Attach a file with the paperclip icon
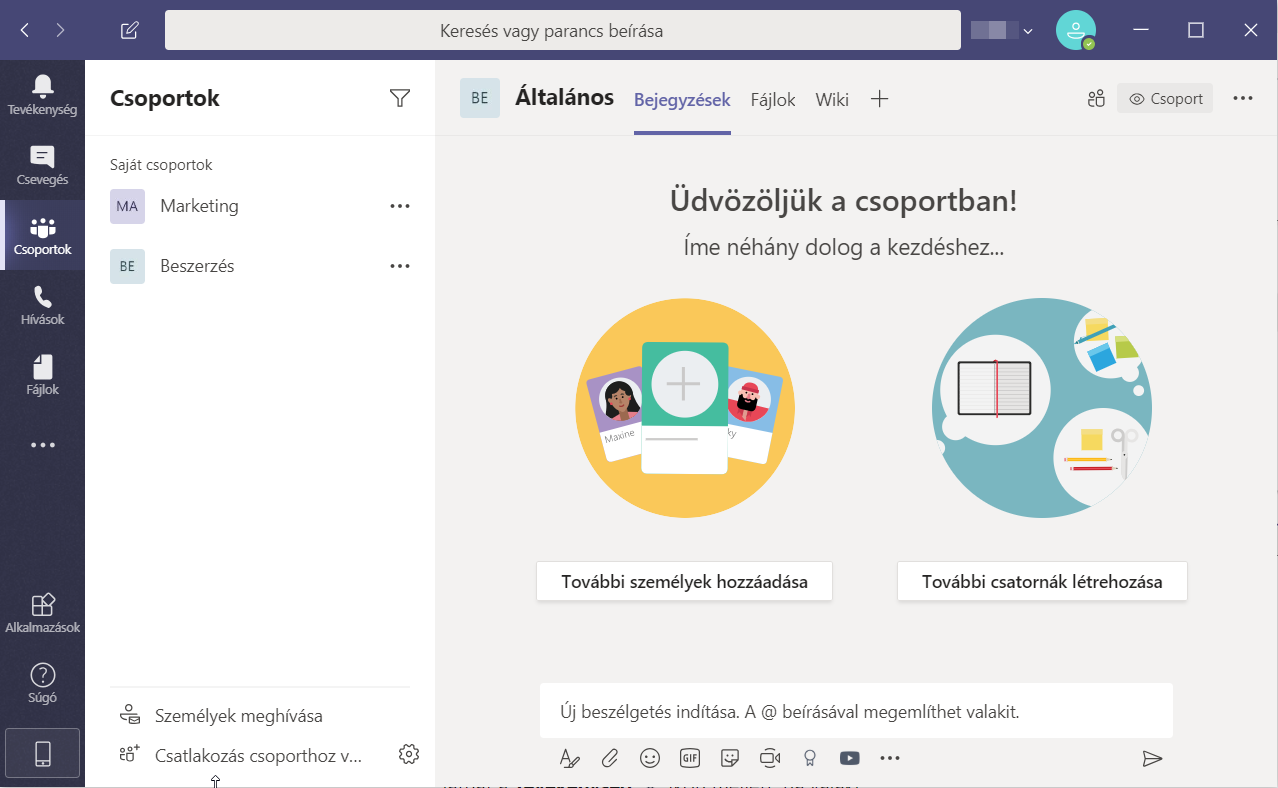 coord(609,758)
